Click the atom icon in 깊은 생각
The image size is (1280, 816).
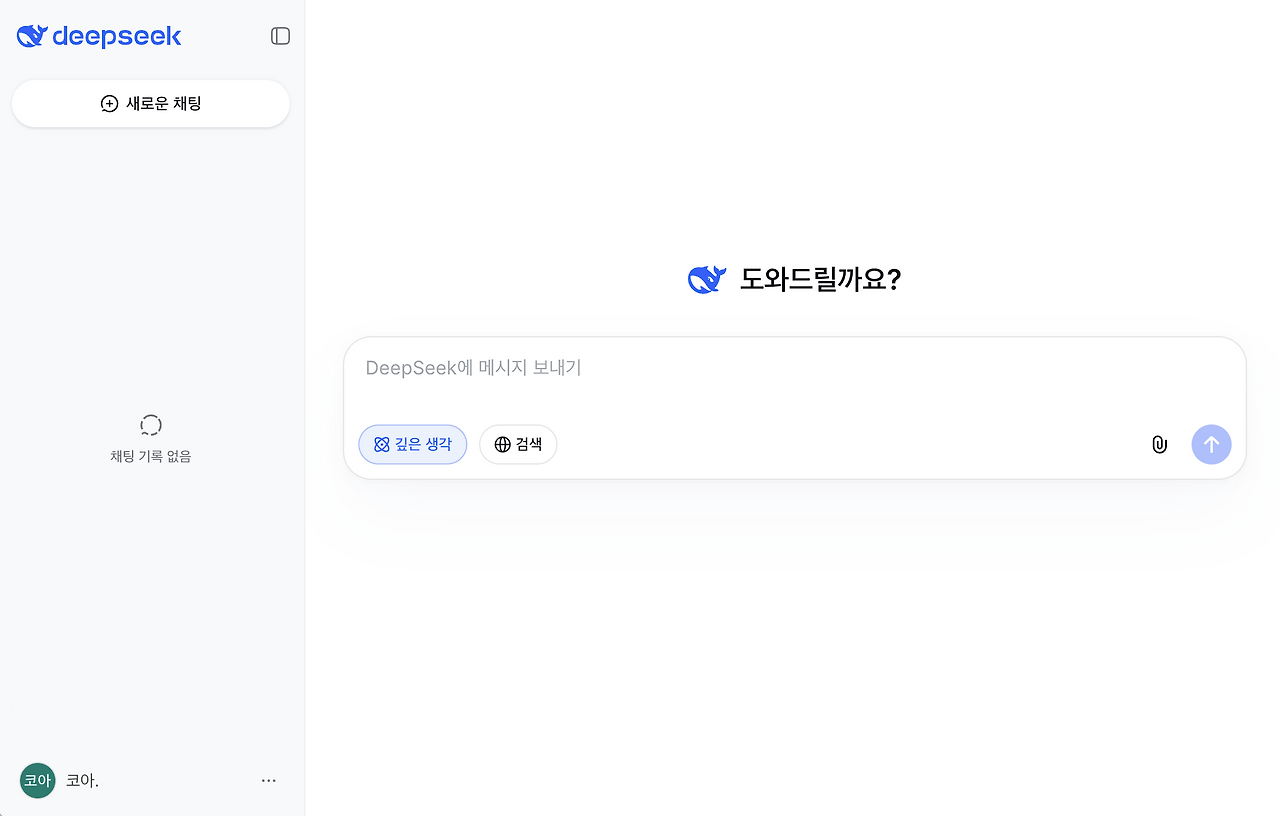tap(381, 445)
